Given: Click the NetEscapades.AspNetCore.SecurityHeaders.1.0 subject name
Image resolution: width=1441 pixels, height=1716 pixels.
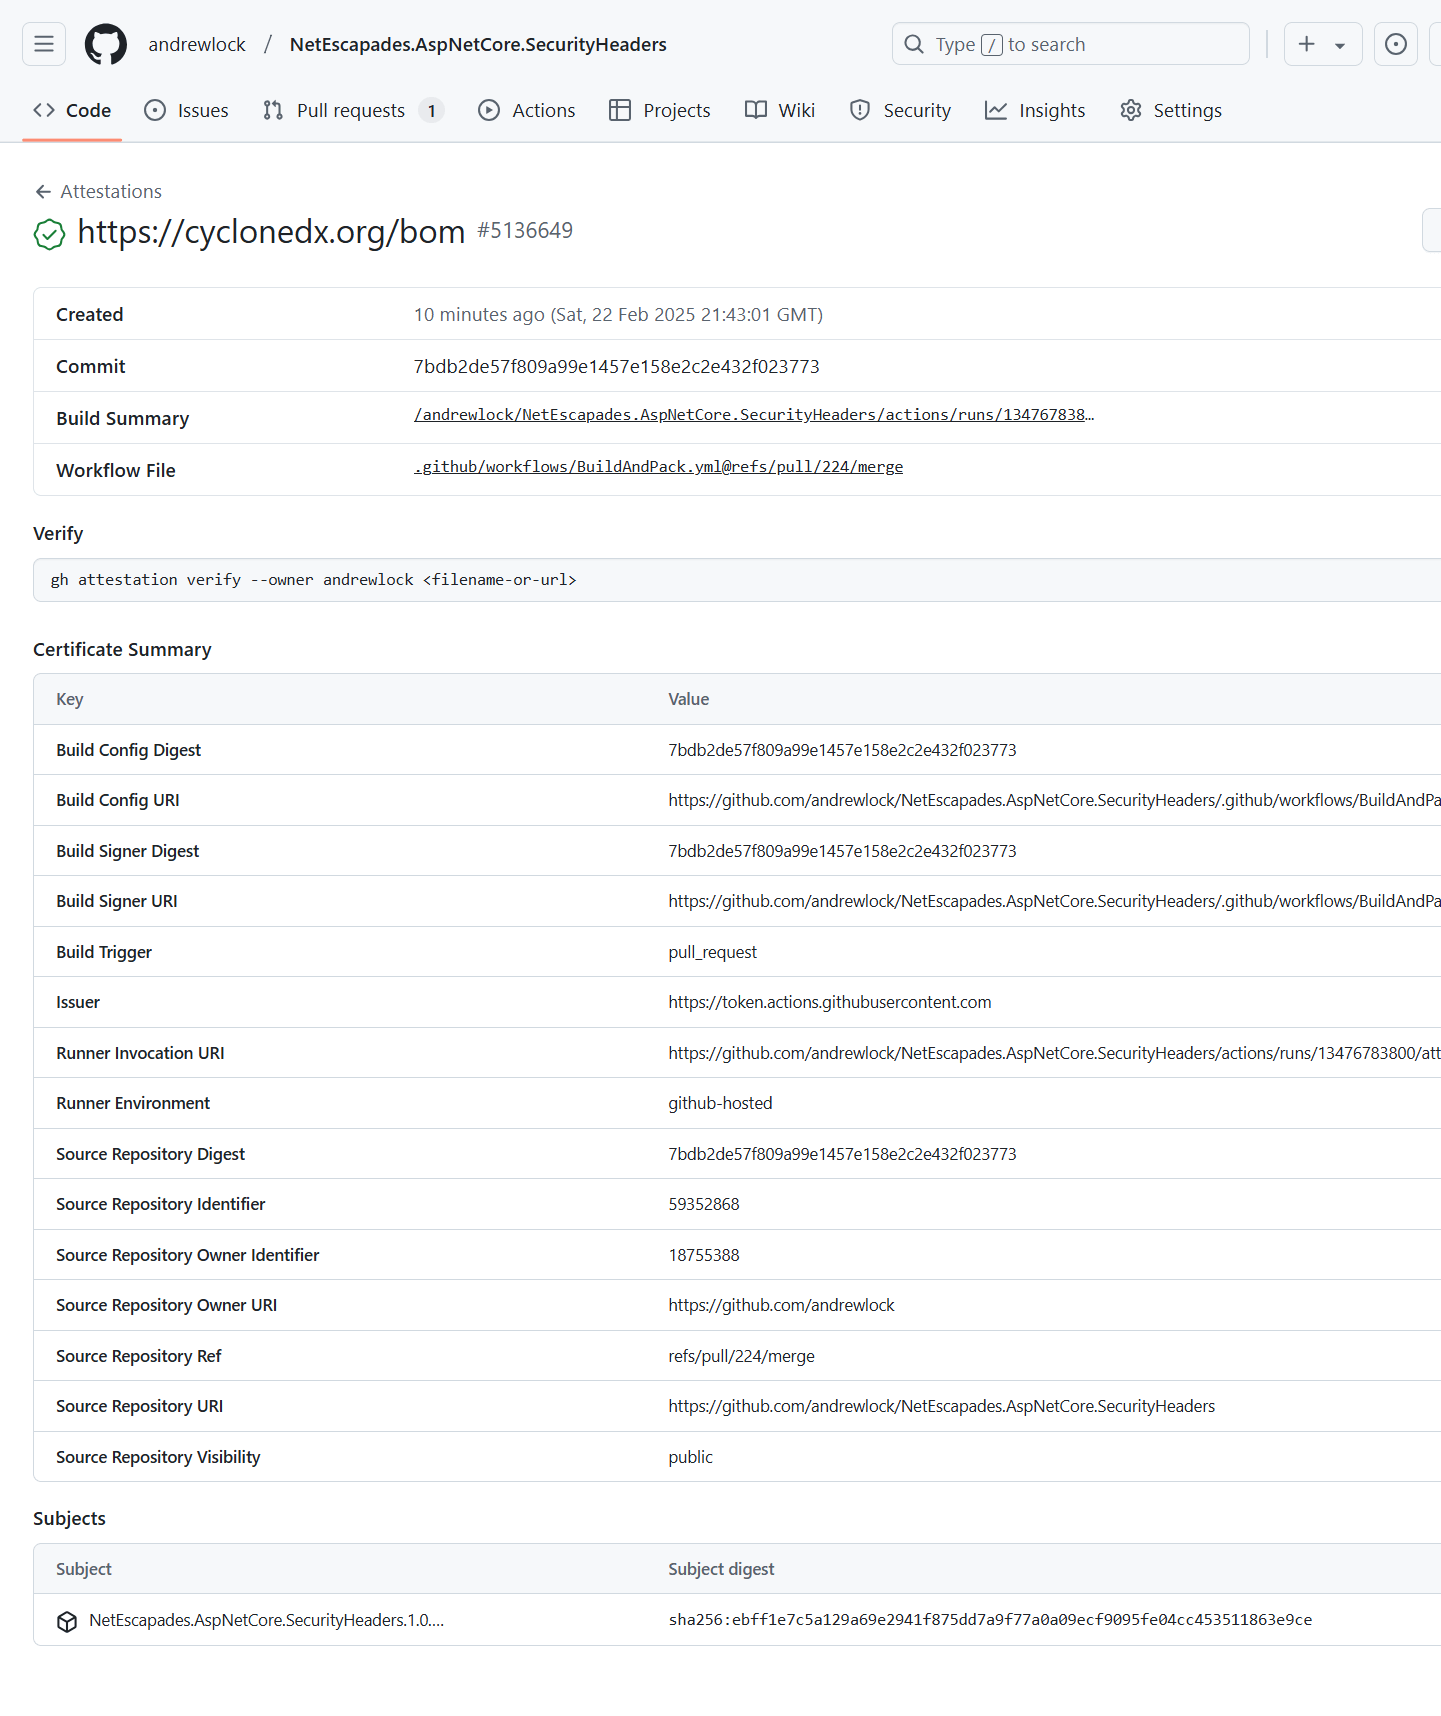Looking at the screenshot, I should point(266,1620).
